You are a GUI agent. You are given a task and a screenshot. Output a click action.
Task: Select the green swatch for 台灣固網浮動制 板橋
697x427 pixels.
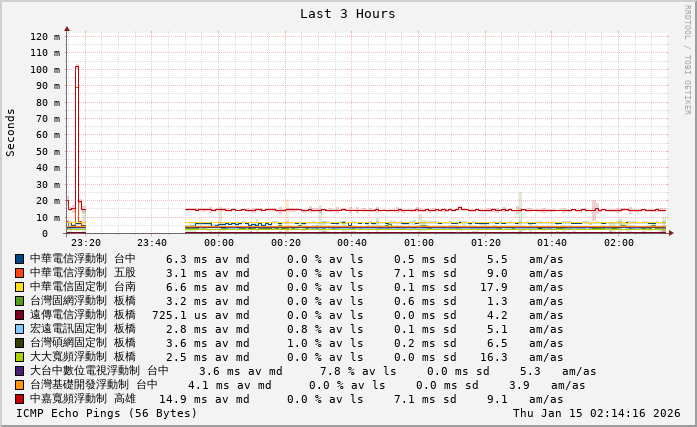click(x=19, y=301)
